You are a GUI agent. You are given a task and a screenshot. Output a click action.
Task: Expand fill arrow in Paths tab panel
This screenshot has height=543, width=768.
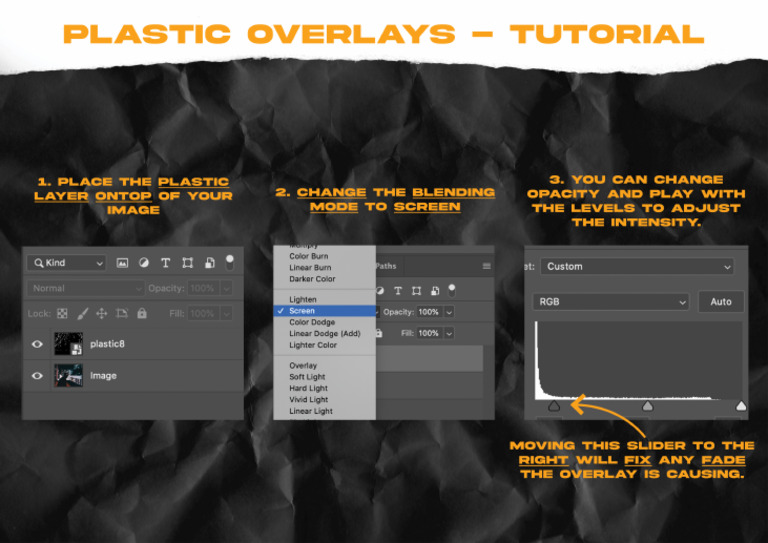click(x=449, y=333)
